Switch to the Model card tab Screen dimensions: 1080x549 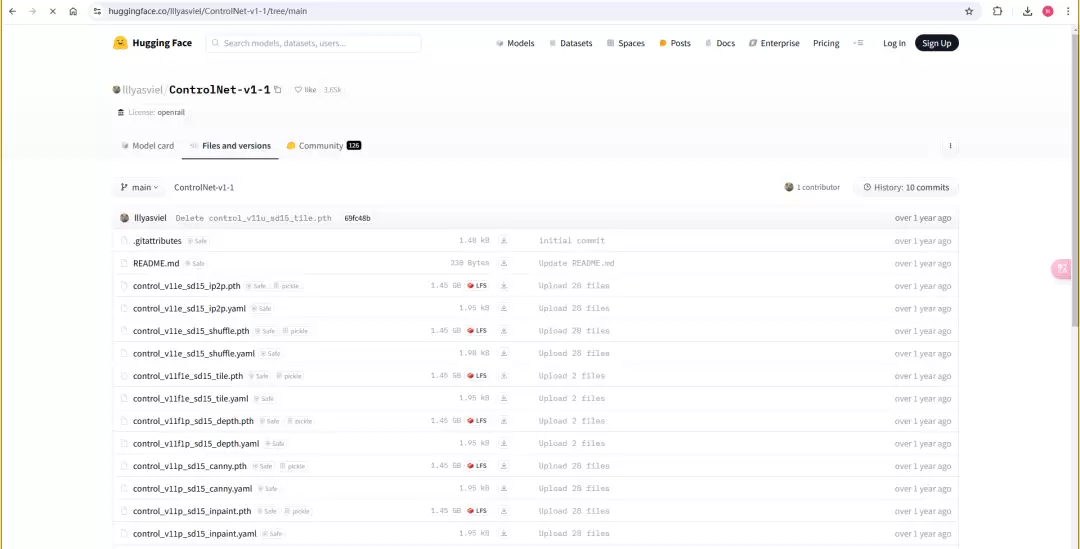[x=147, y=146]
